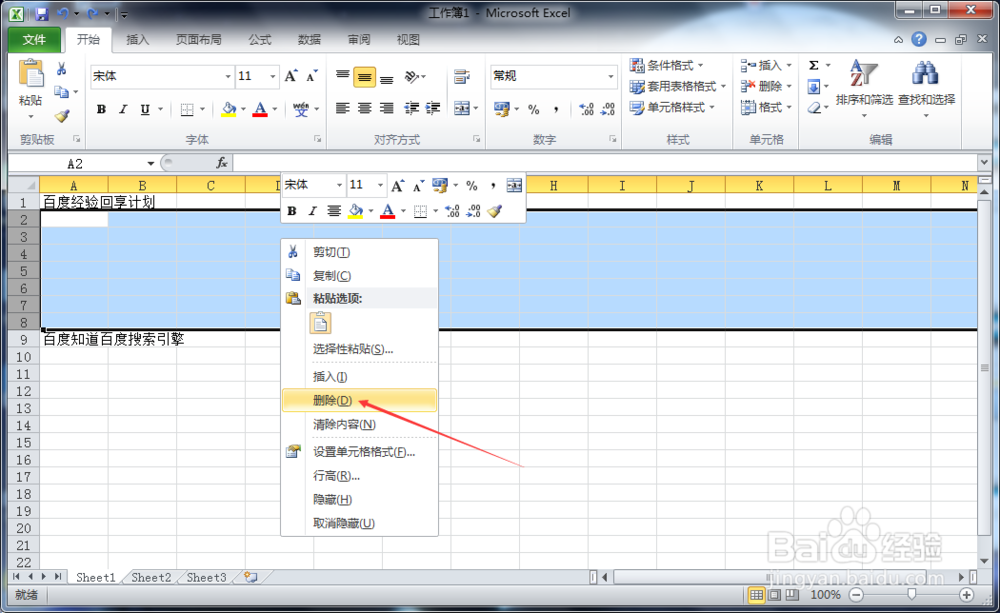Click the Paste icon in the ribbon clipboard group
Screen dimensions: 1000x613
[x=30, y=74]
